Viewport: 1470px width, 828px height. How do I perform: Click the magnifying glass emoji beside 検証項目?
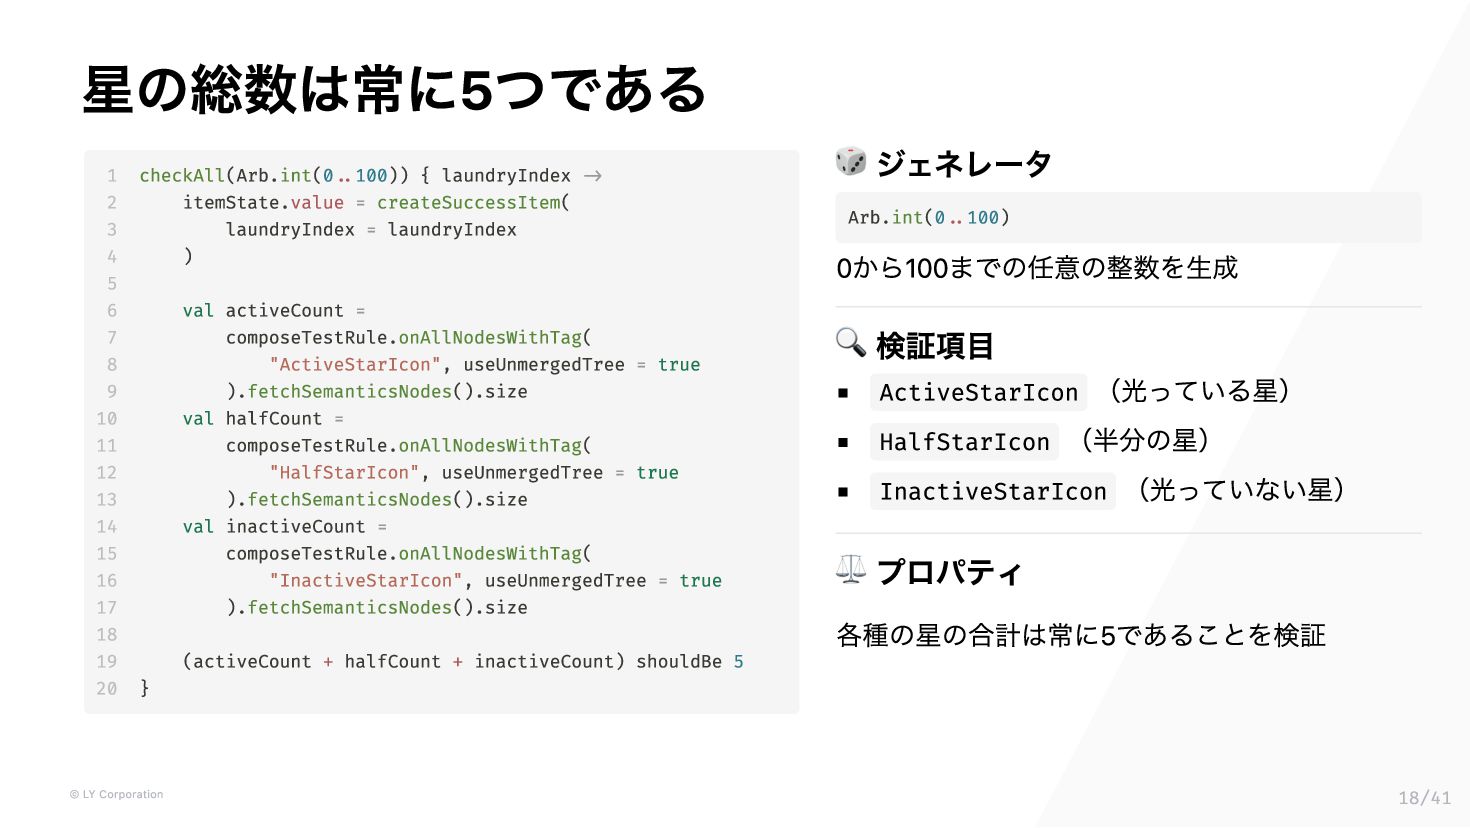coord(851,343)
